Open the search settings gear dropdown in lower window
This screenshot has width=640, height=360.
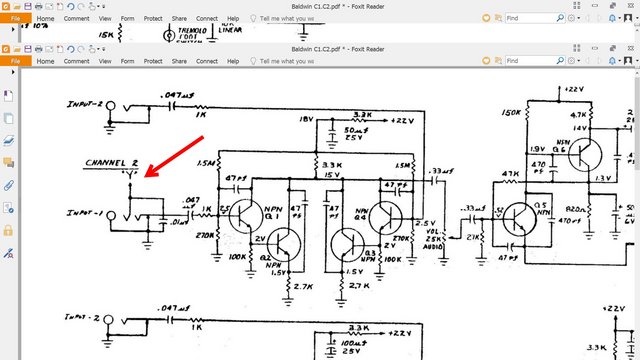click(574, 60)
